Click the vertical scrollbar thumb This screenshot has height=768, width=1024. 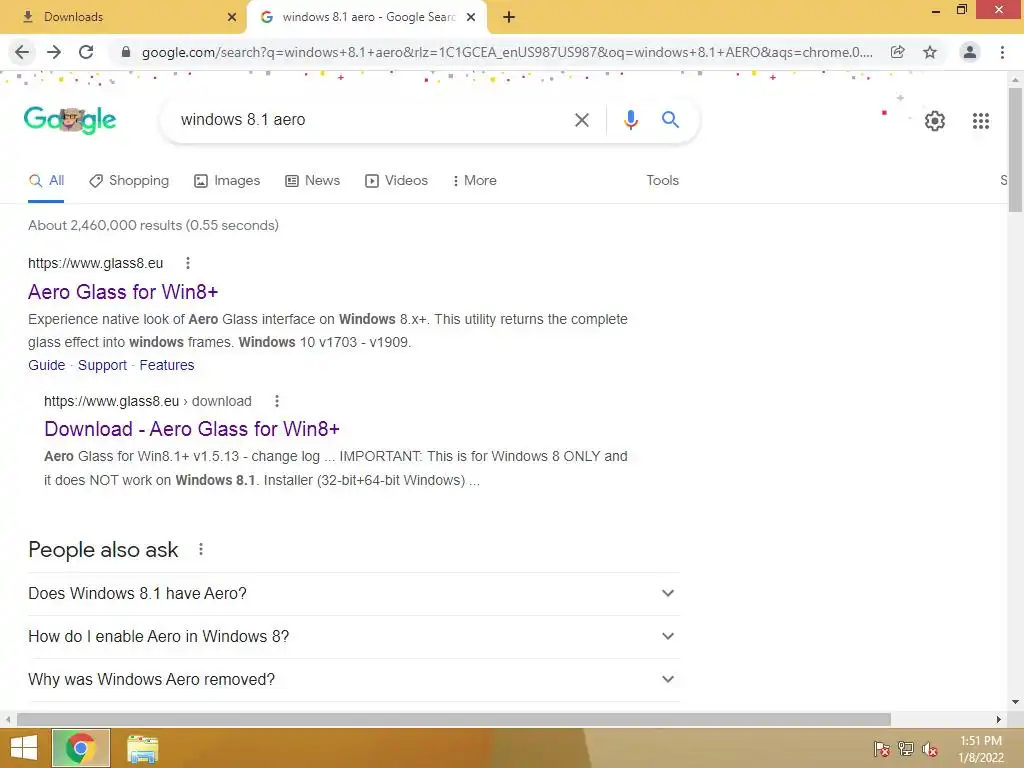tap(1015, 149)
